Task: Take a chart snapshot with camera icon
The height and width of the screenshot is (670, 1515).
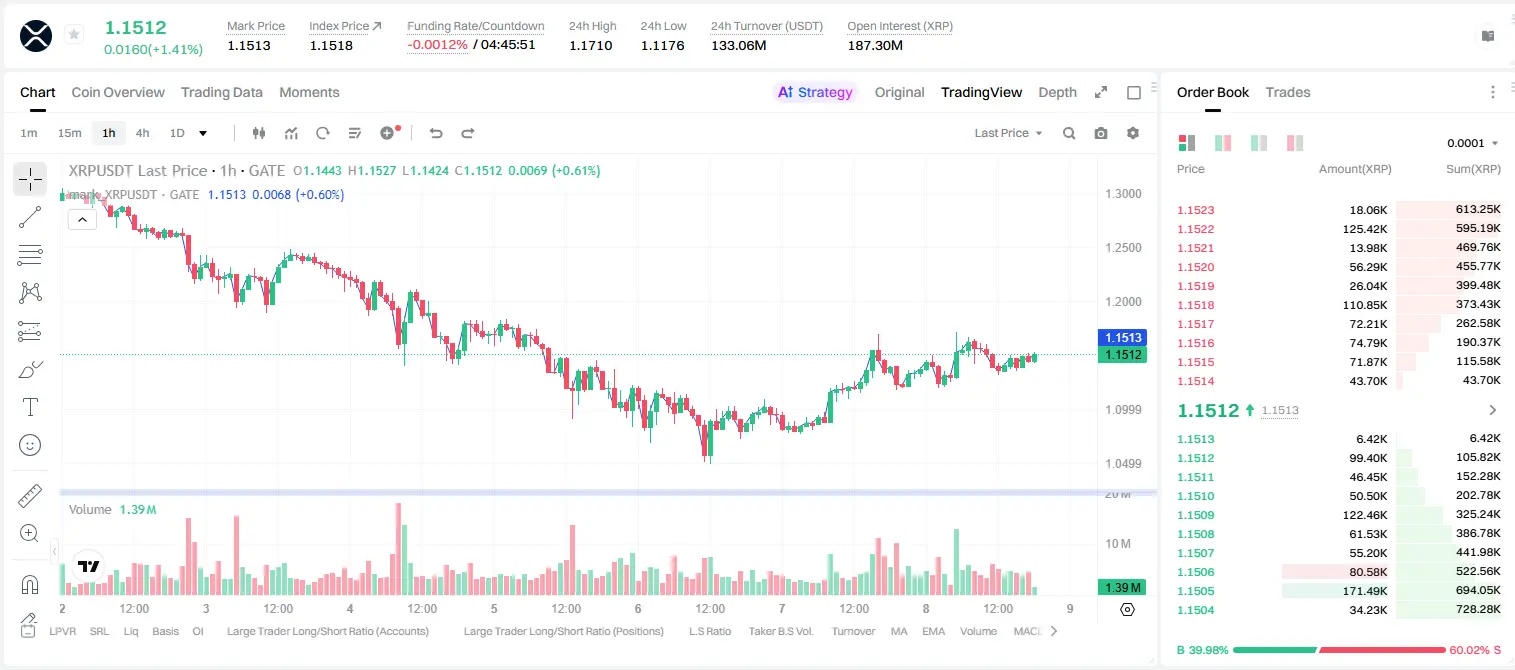Action: click(x=1101, y=133)
